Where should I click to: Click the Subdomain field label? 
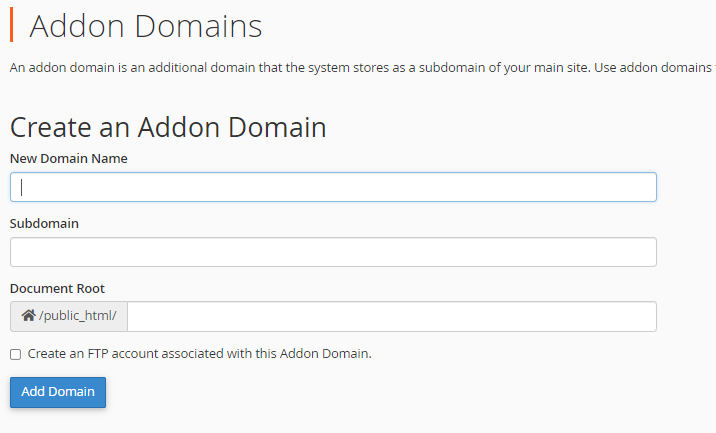click(x=44, y=223)
